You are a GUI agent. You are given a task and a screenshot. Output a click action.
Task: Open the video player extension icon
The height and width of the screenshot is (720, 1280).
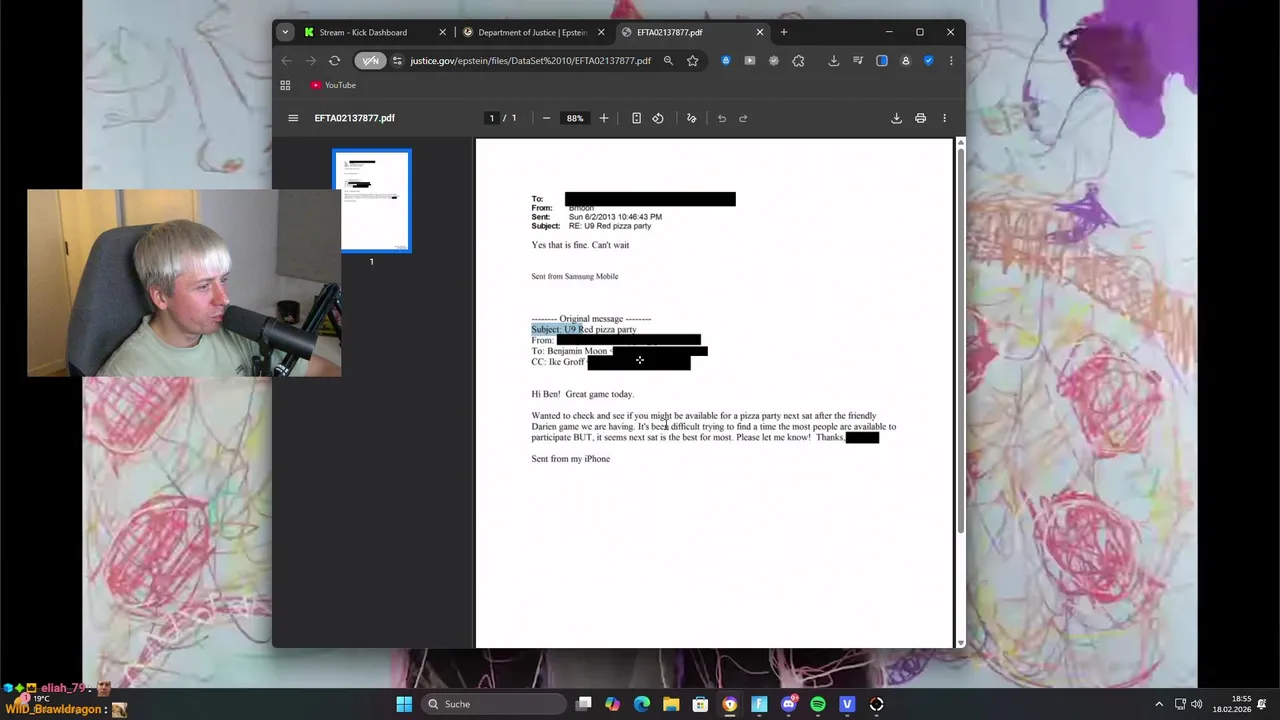point(750,61)
